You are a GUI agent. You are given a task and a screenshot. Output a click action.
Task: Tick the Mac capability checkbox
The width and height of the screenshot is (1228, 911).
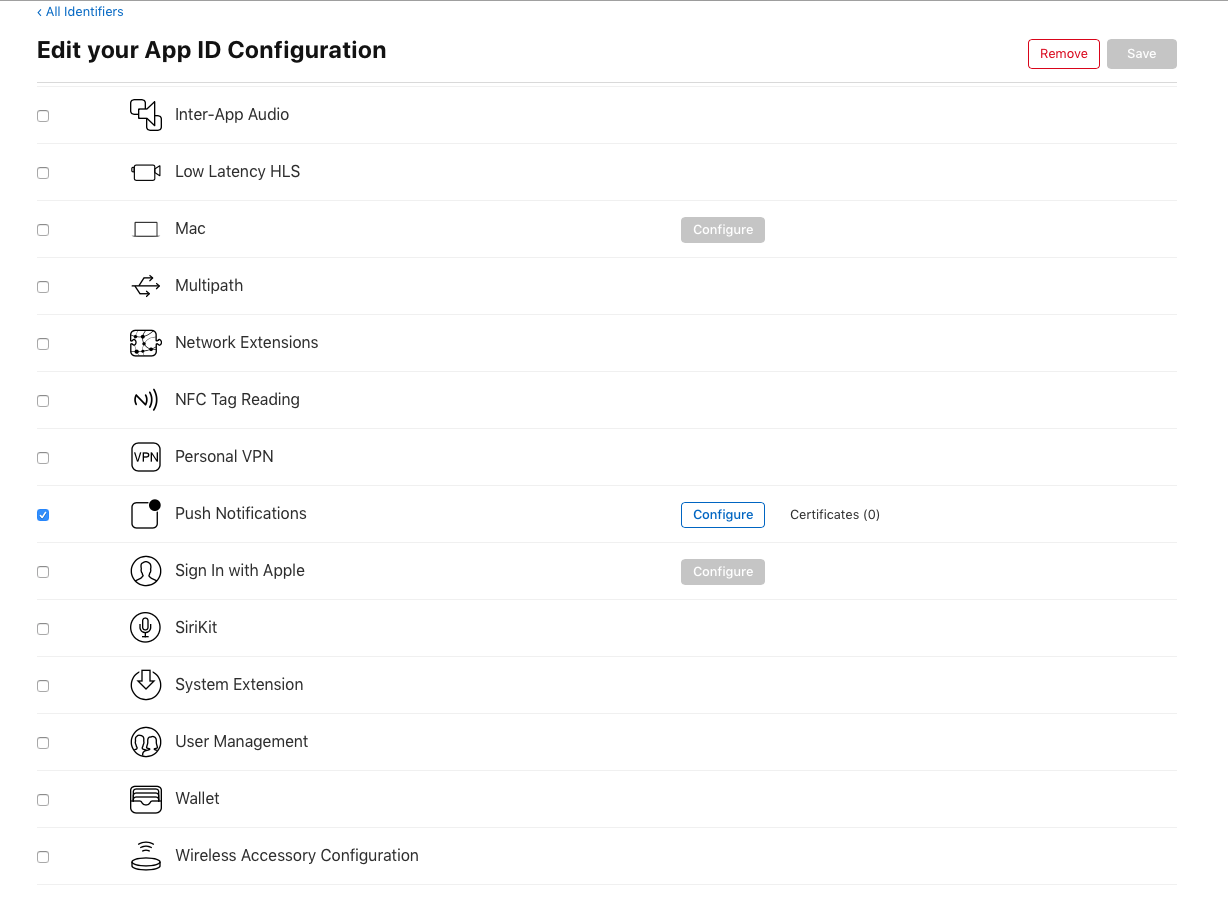coord(43,230)
